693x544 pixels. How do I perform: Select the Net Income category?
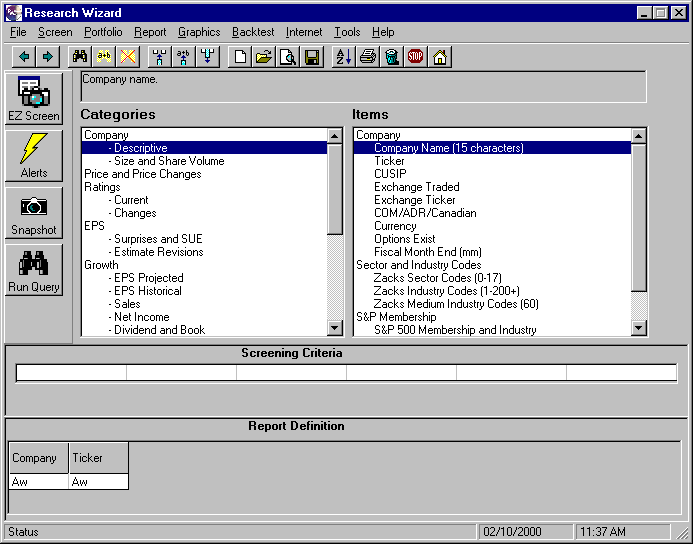point(204,317)
